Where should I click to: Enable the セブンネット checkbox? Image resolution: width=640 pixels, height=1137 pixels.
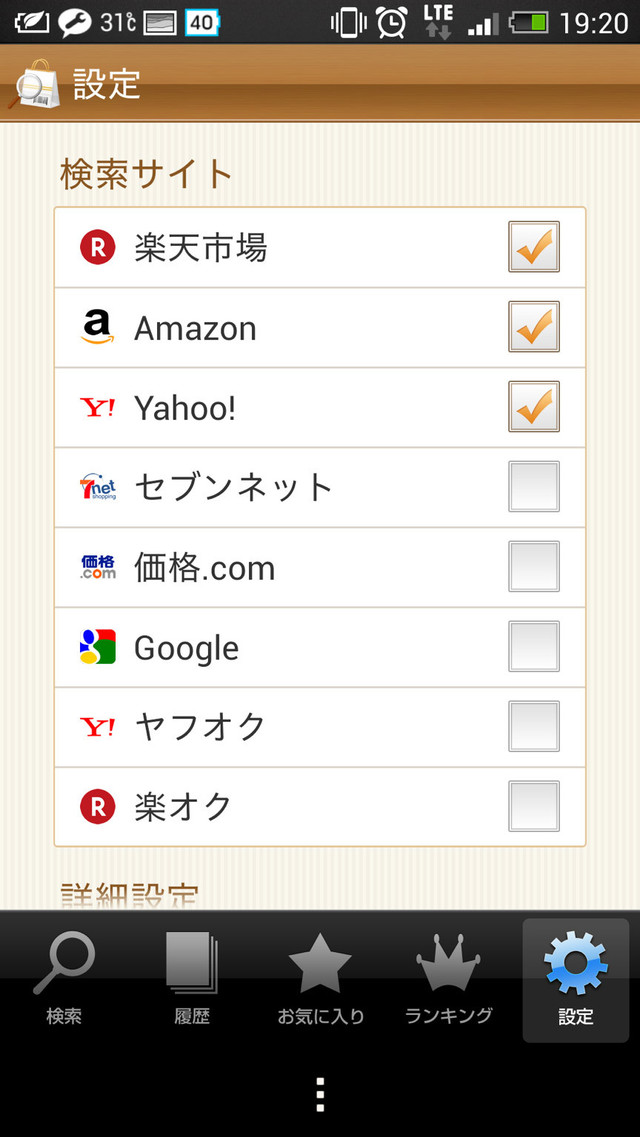pos(534,487)
